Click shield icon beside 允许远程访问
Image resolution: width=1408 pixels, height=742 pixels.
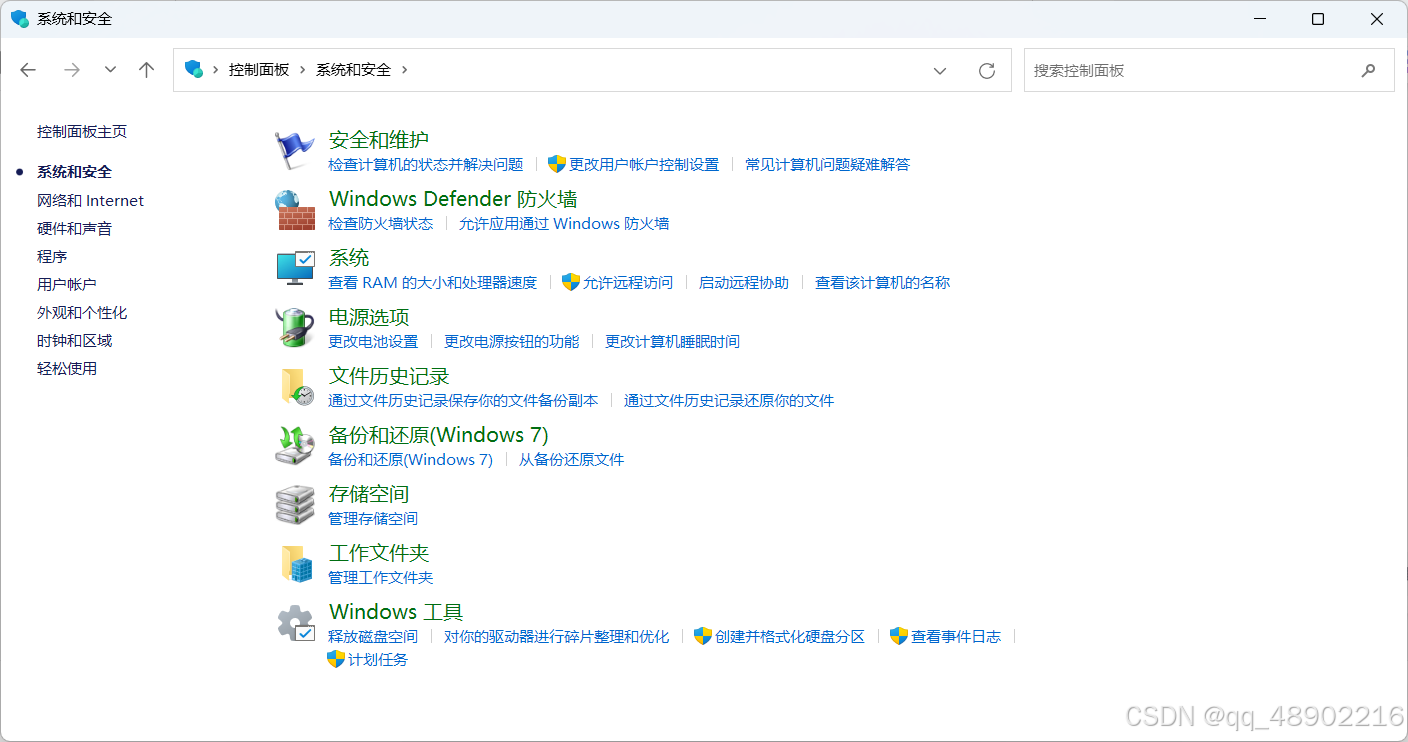(x=571, y=282)
